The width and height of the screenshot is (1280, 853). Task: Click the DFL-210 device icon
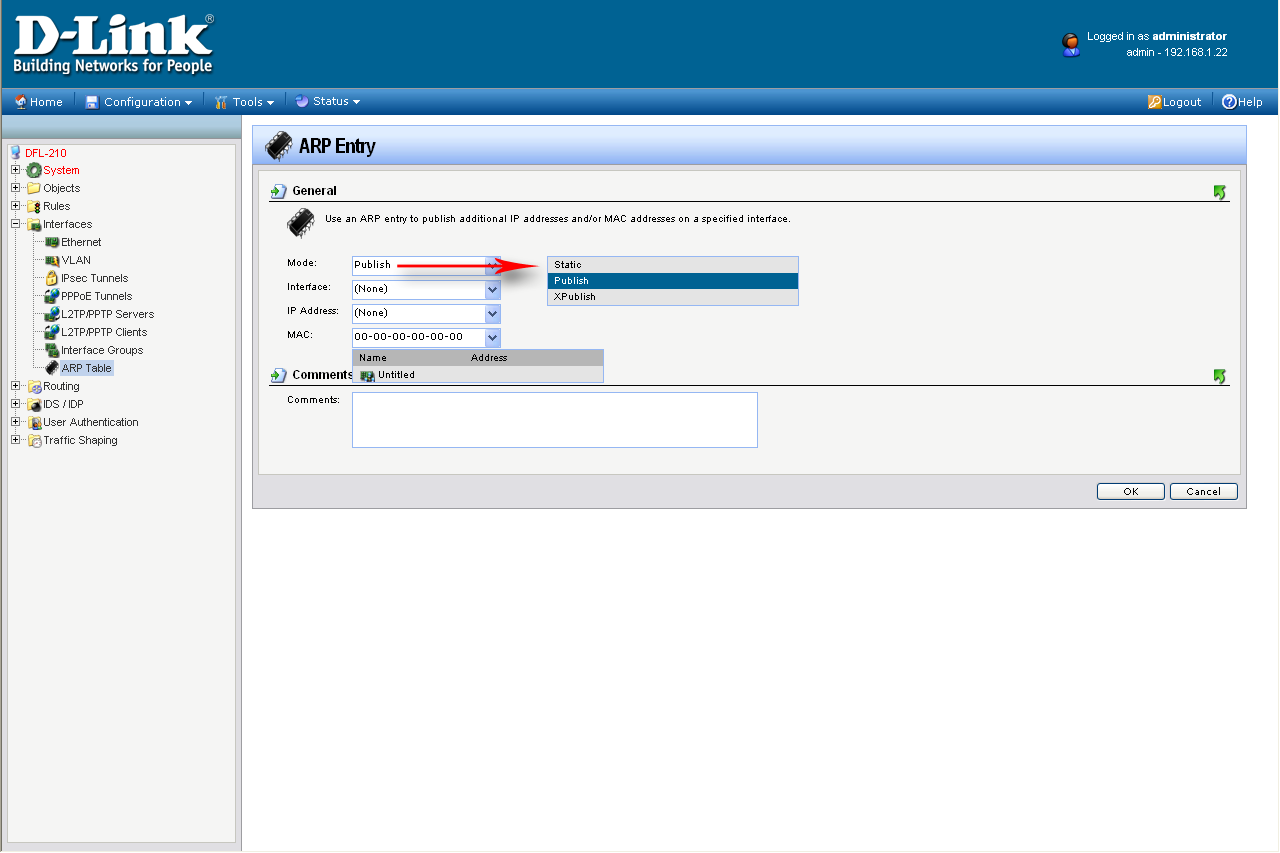[x=15, y=153]
